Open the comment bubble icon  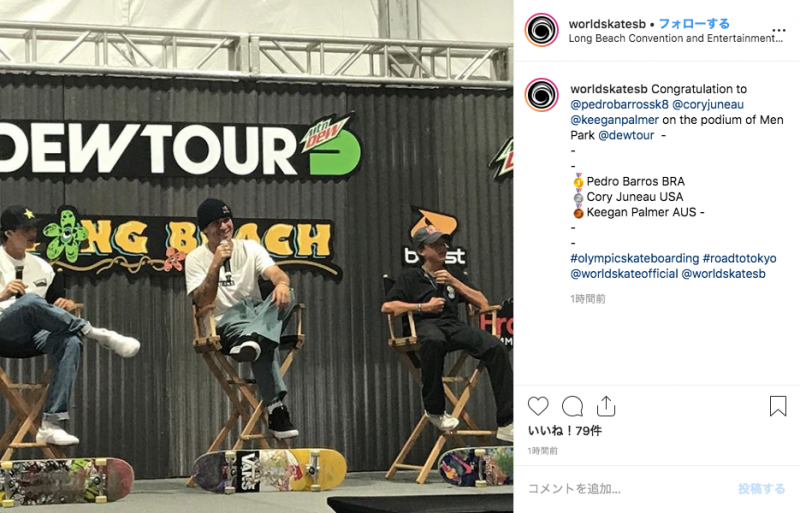pos(572,406)
